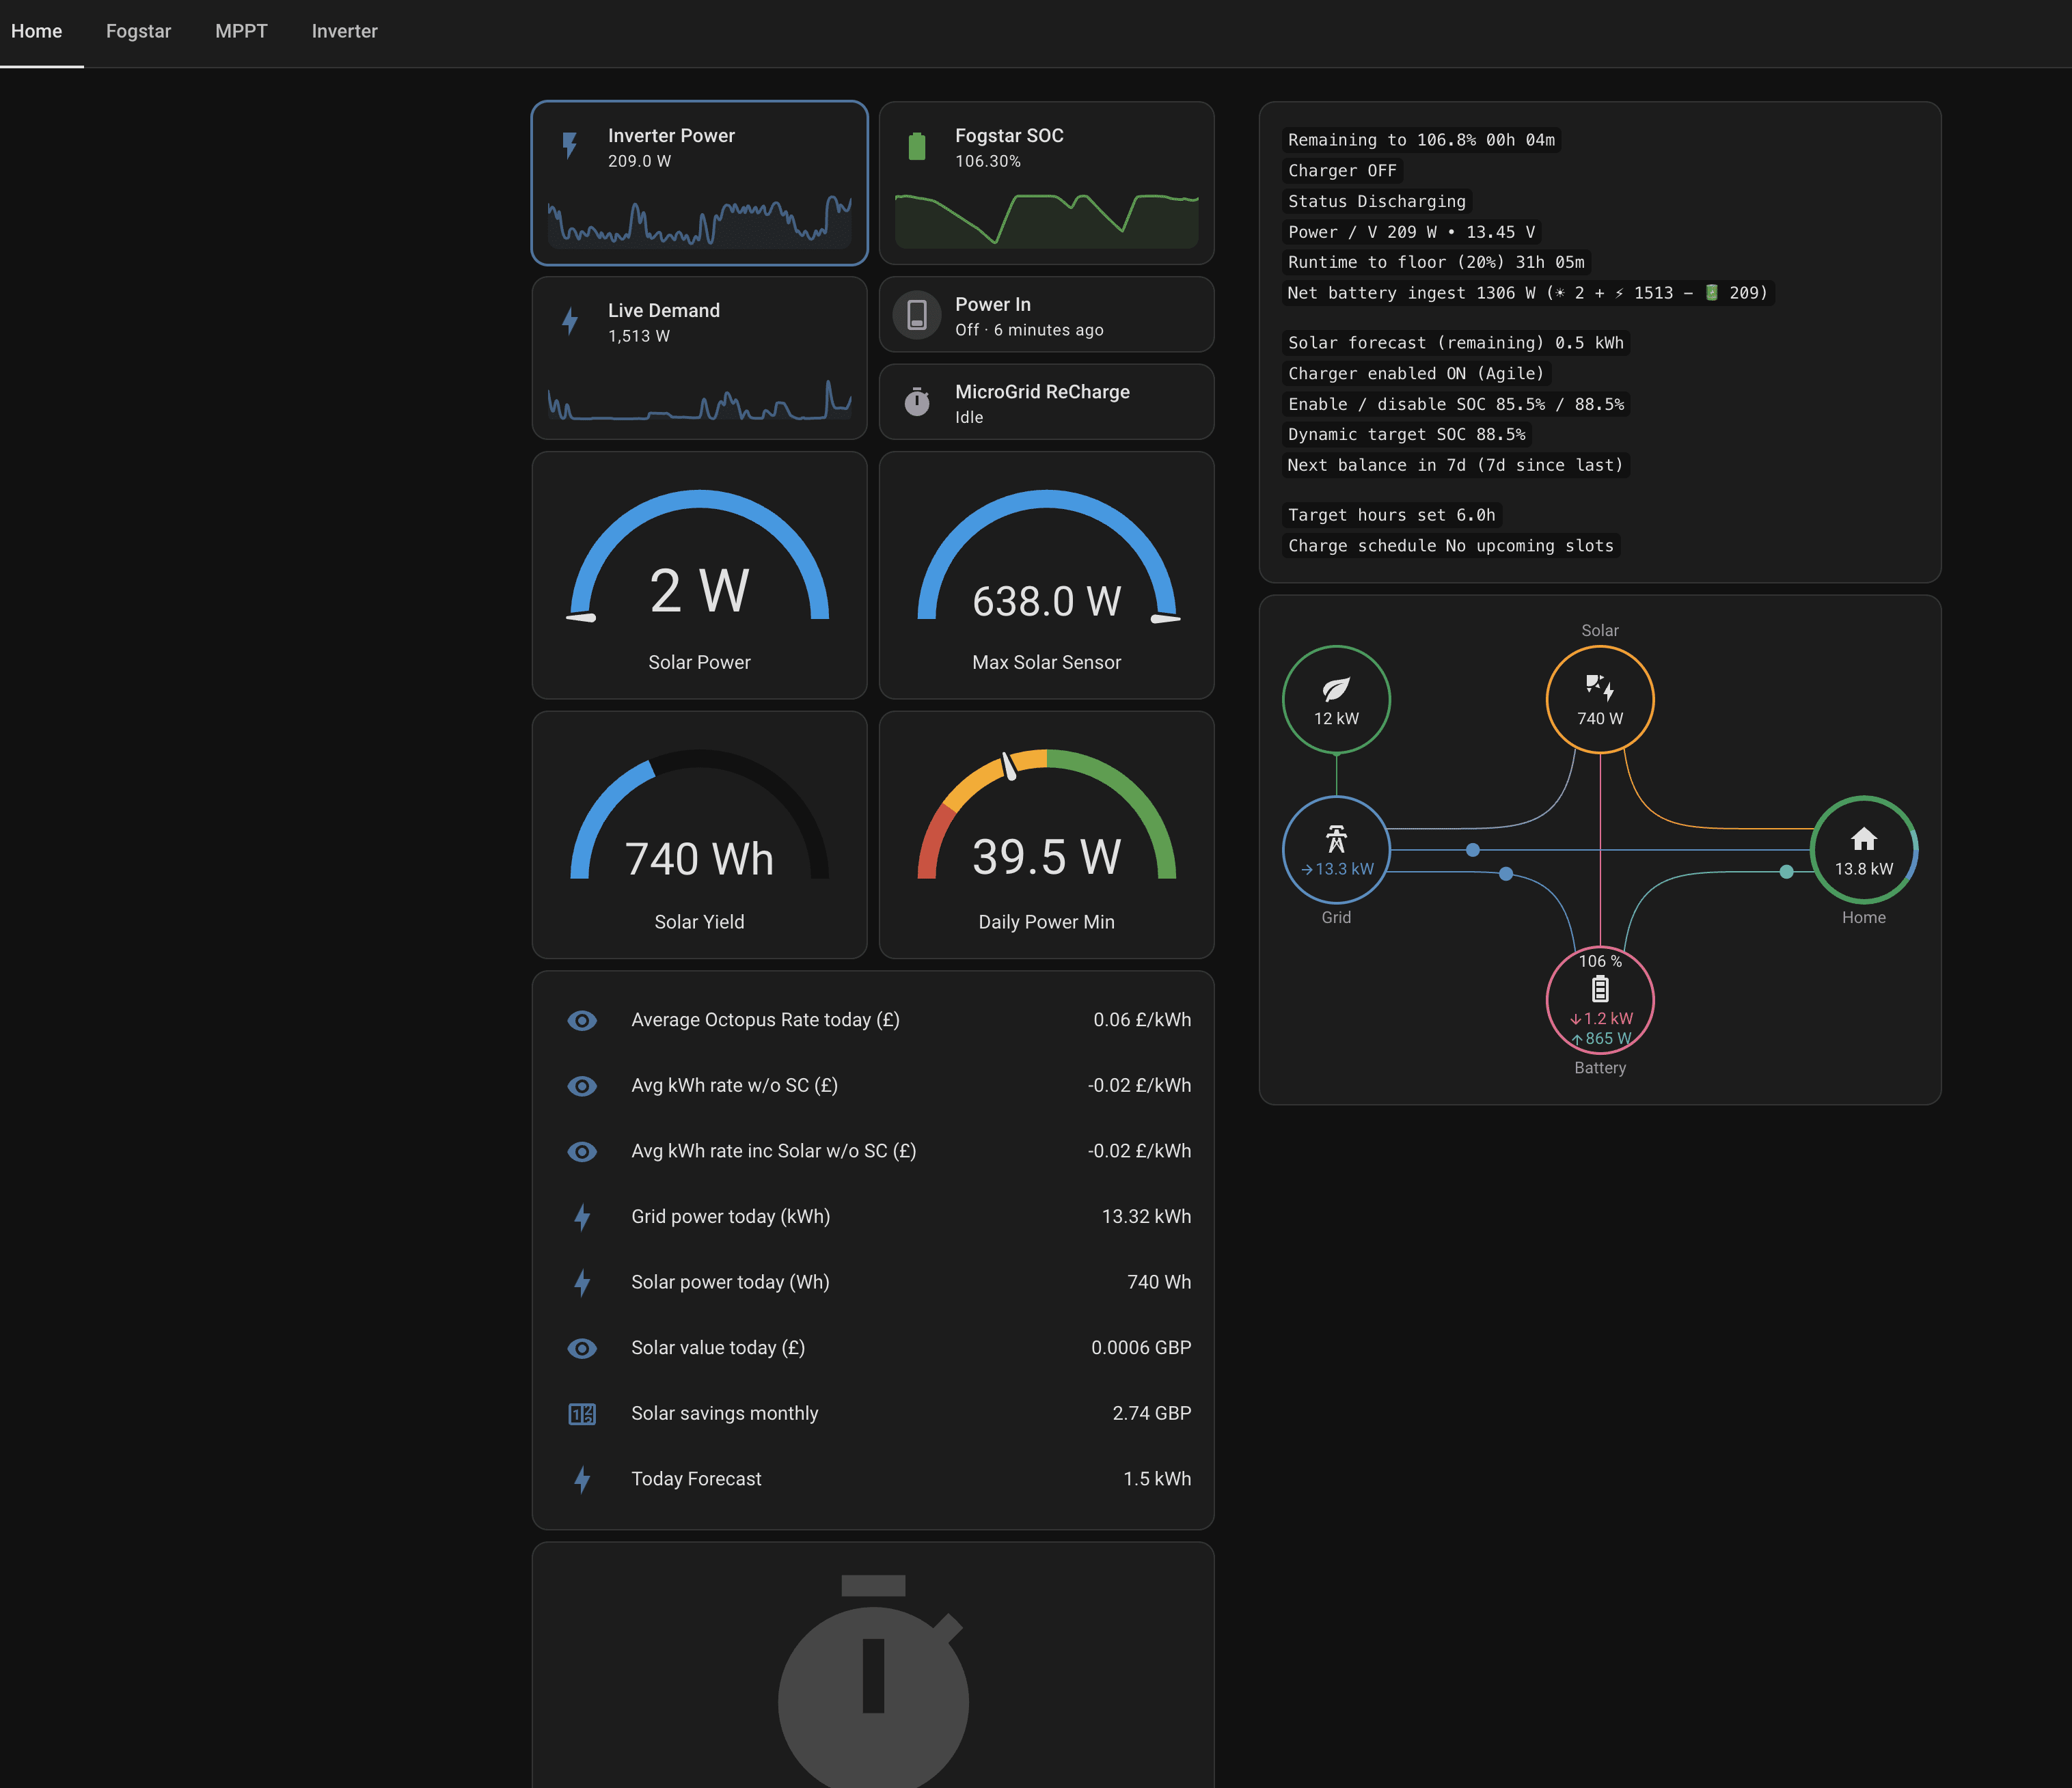2072x1788 pixels.
Task: Click eye icon for Avg kWh rate w/o SC
Action: (582, 1086)
